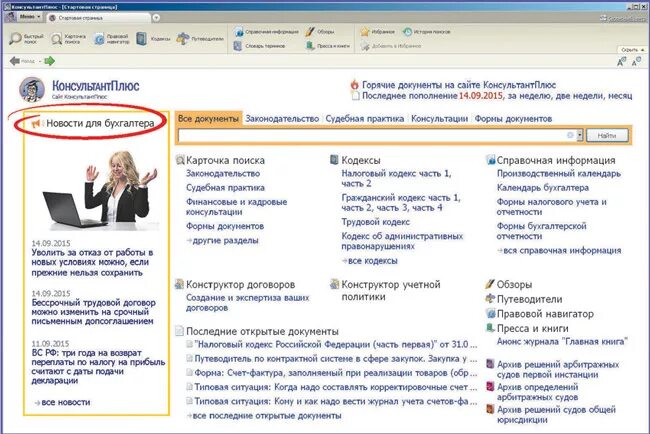Viewport: 650px width, 434px height.
Task: Click the Сайт КонсультантПлюс link under logo
Action: (79, 97)
